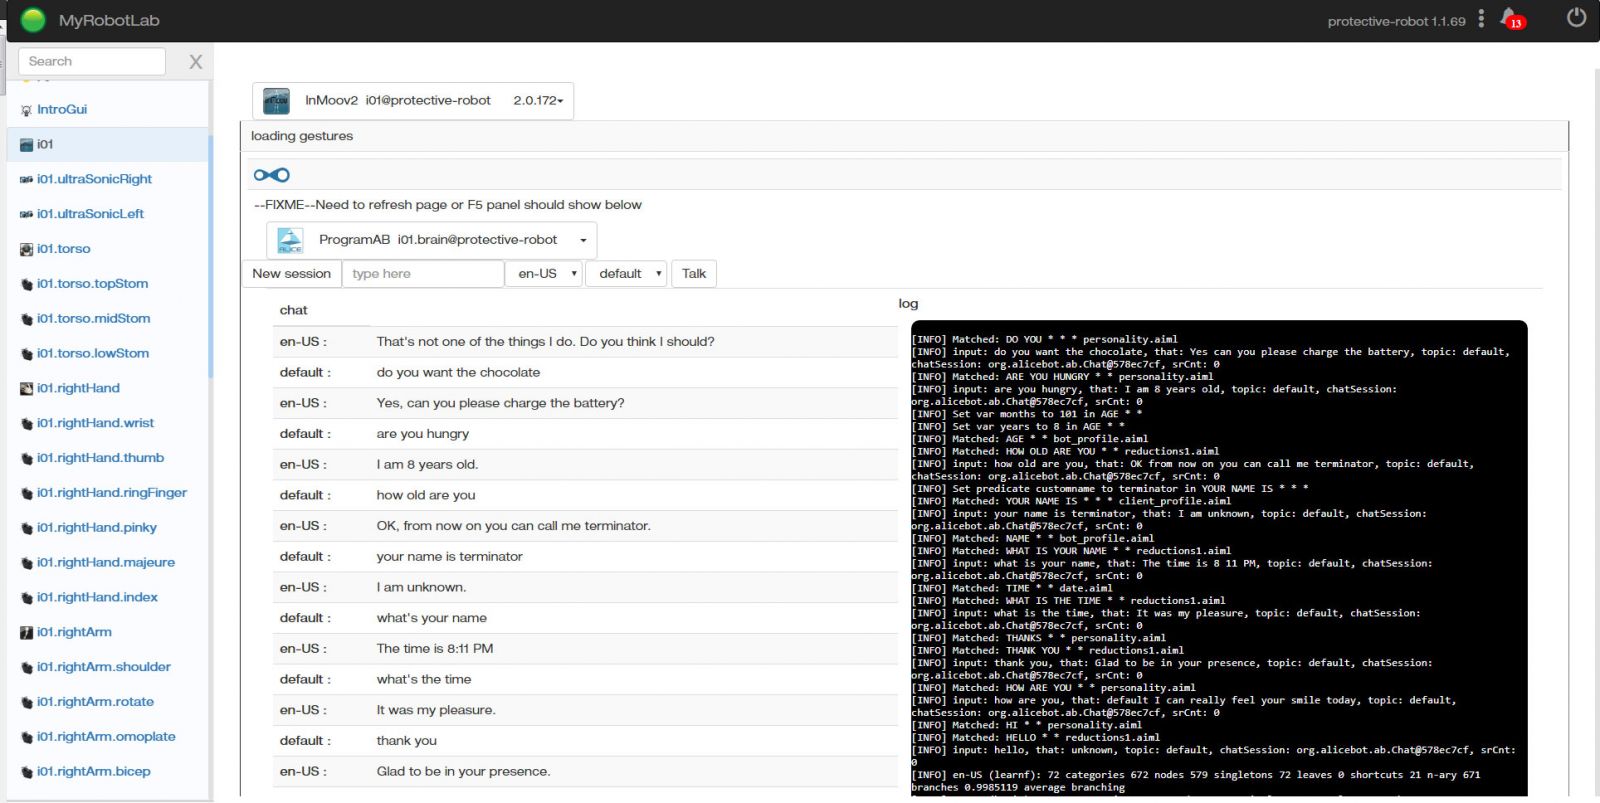Image resolution: width=1600 pixels, height=803 pixels.
Task: Click the i01.torso.midStom servo icon
Action: (x=26, y=319)
